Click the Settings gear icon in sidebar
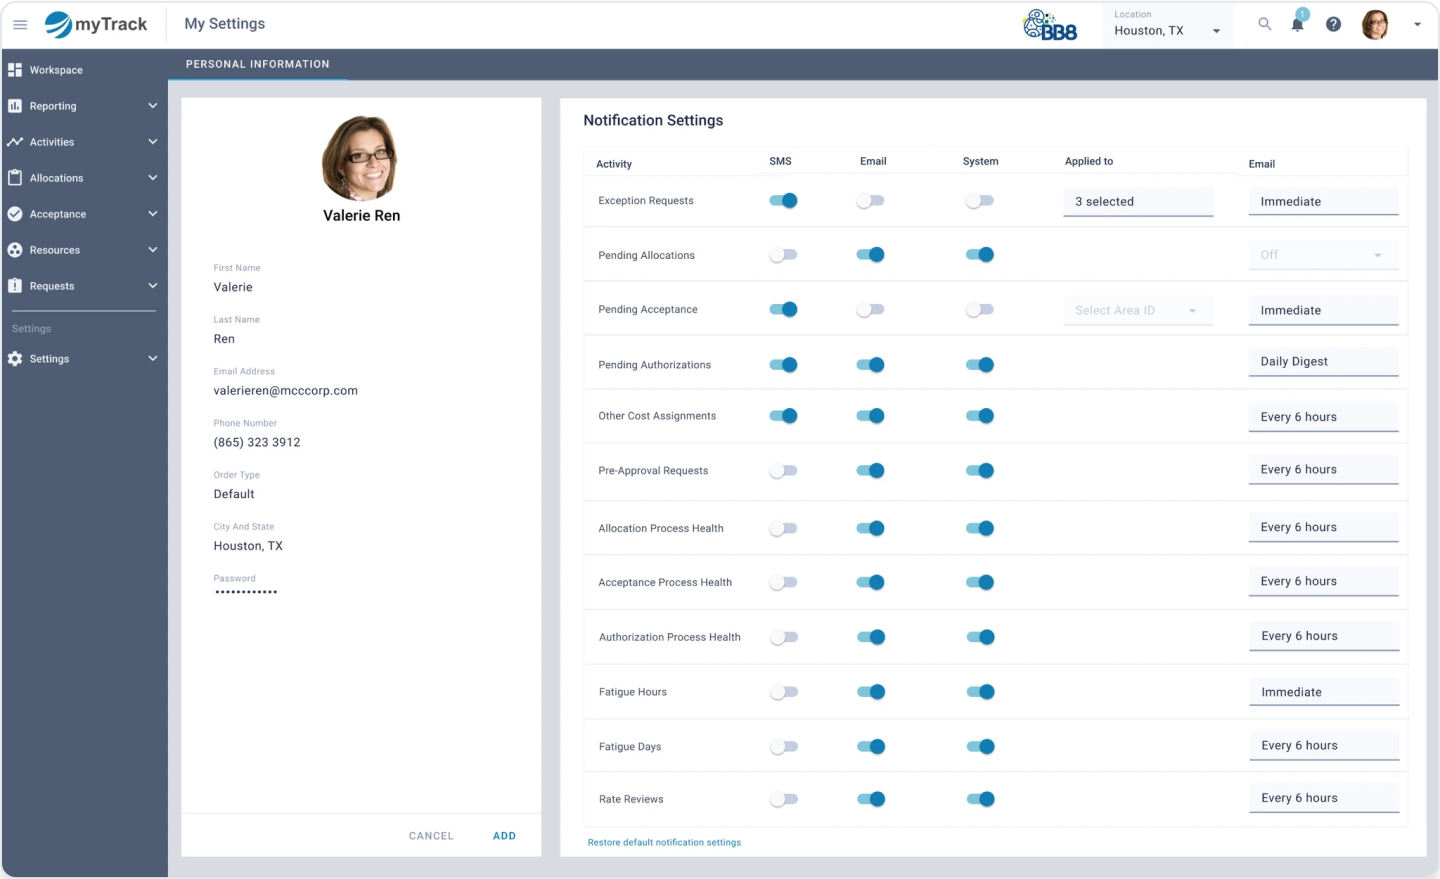The image size is (1440, 879). (15, 359)
